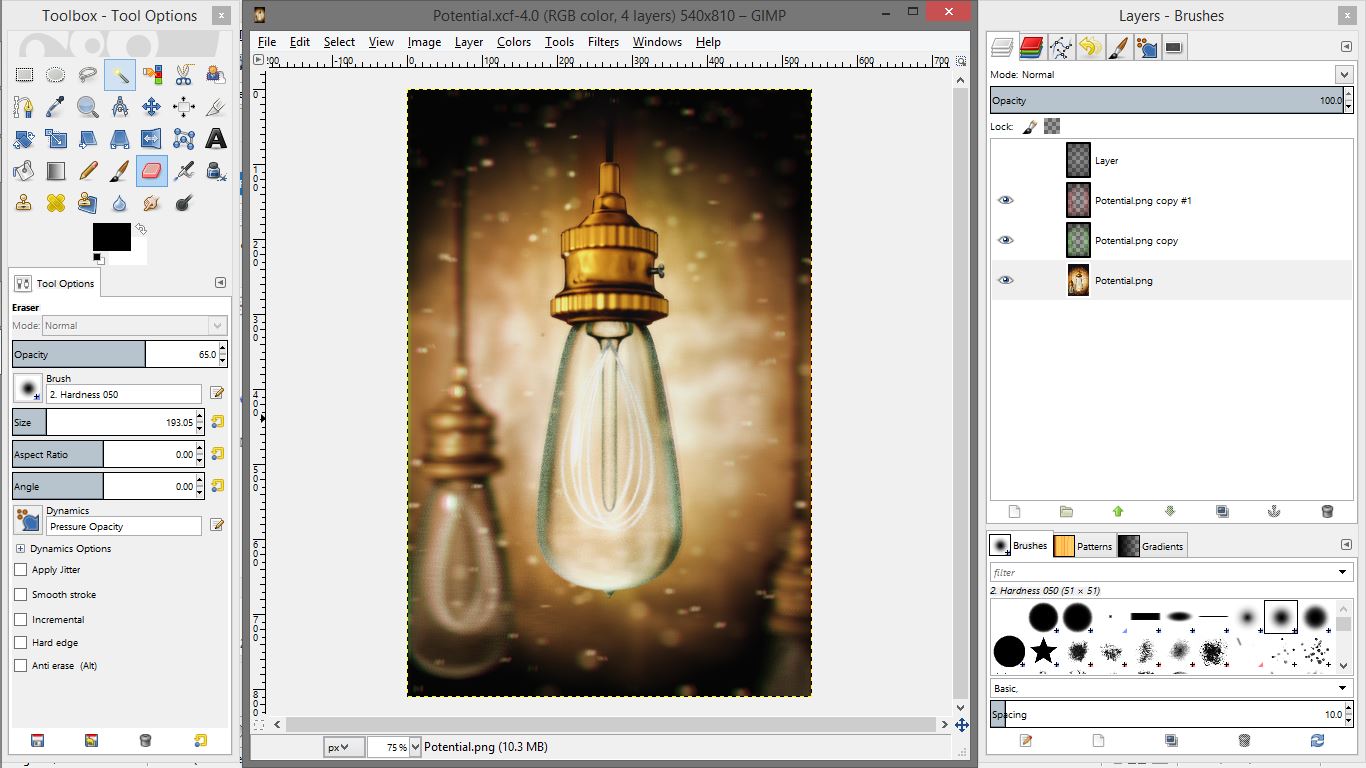This screenshot has height=768, width=1366.
Task: Select the Smudge tool
Action: [x=152, y=203]
